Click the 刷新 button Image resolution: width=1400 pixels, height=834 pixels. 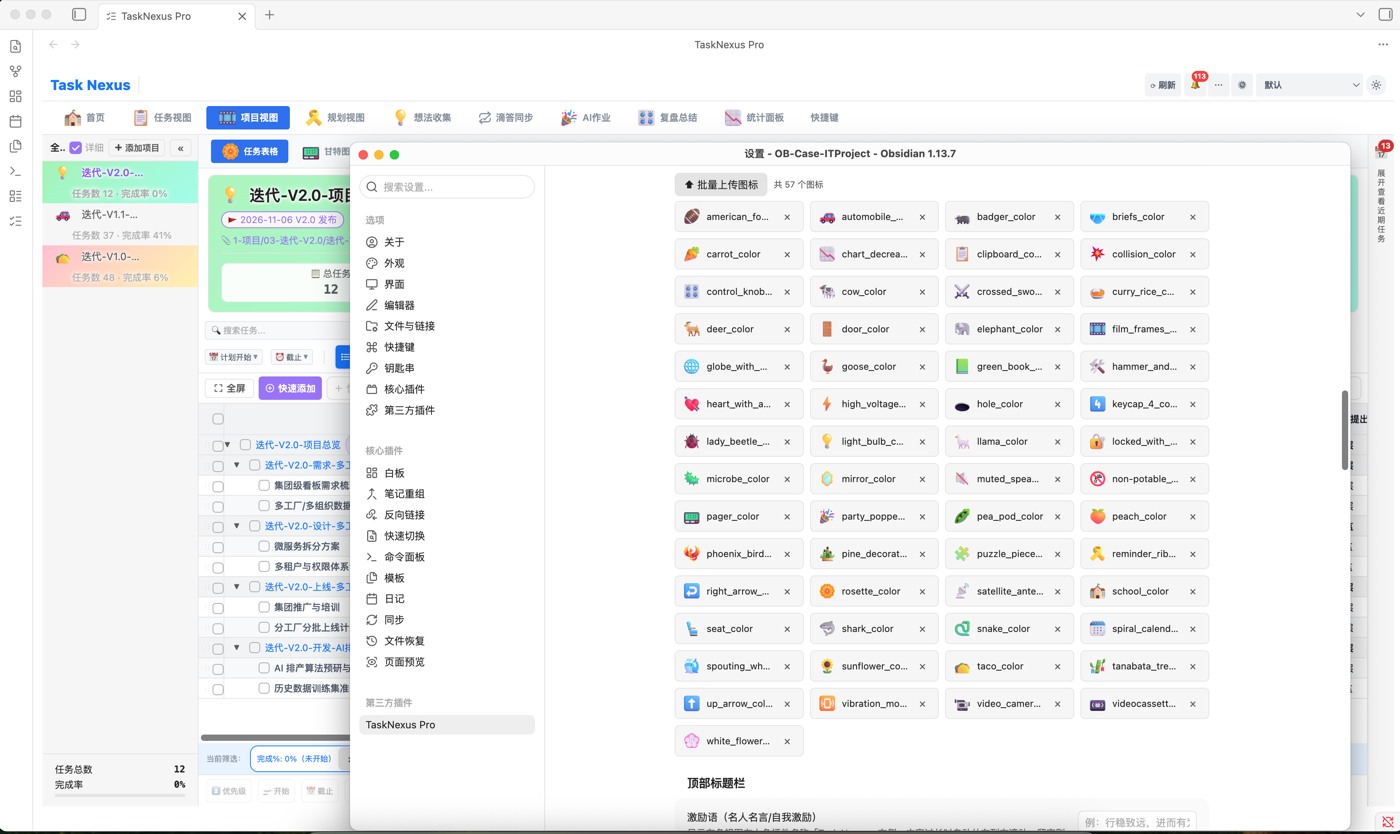pos(1163,85)
